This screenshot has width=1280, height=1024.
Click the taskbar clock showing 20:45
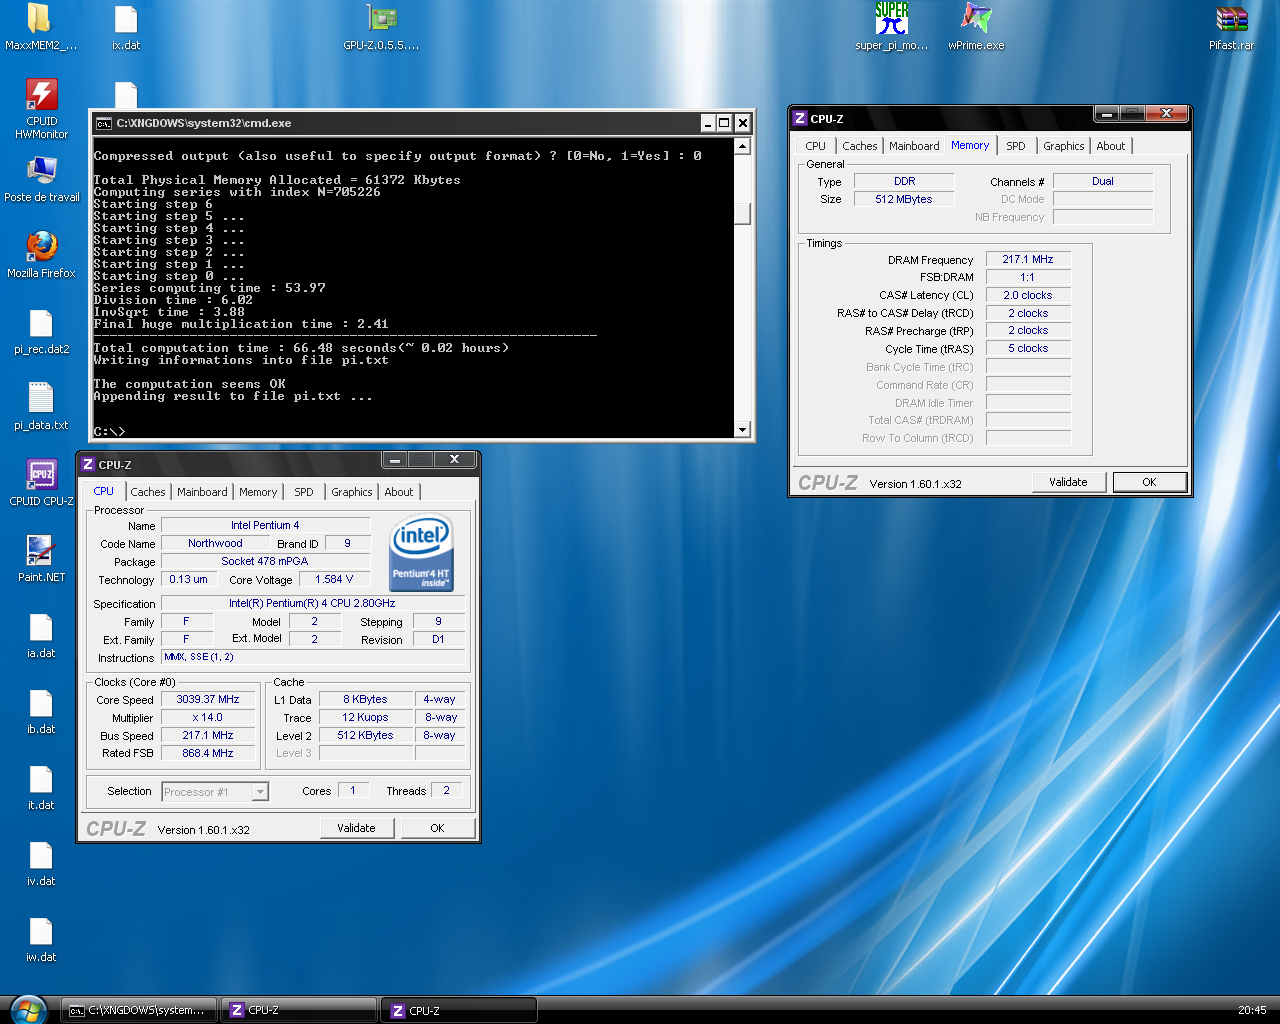pos(1252,1010)
